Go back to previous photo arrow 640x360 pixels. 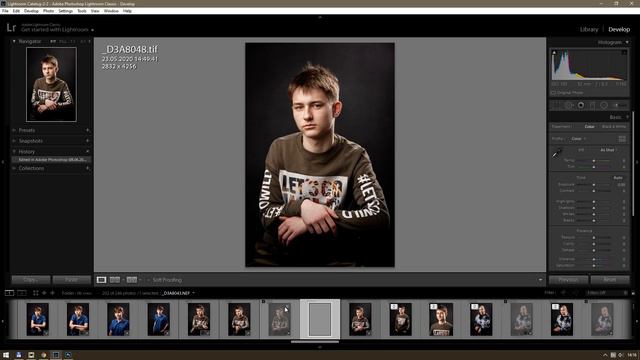(x=44, y=293)
